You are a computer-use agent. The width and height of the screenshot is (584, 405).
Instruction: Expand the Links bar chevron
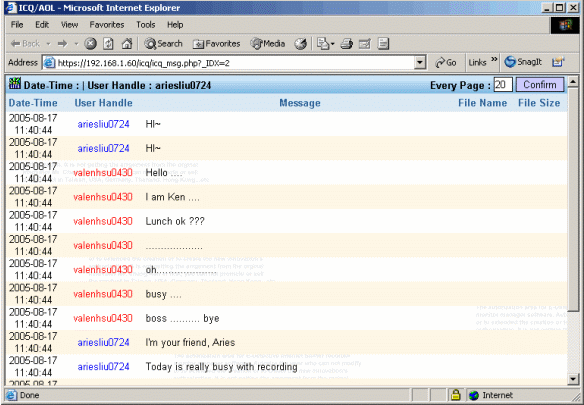(x=494, y=60)
